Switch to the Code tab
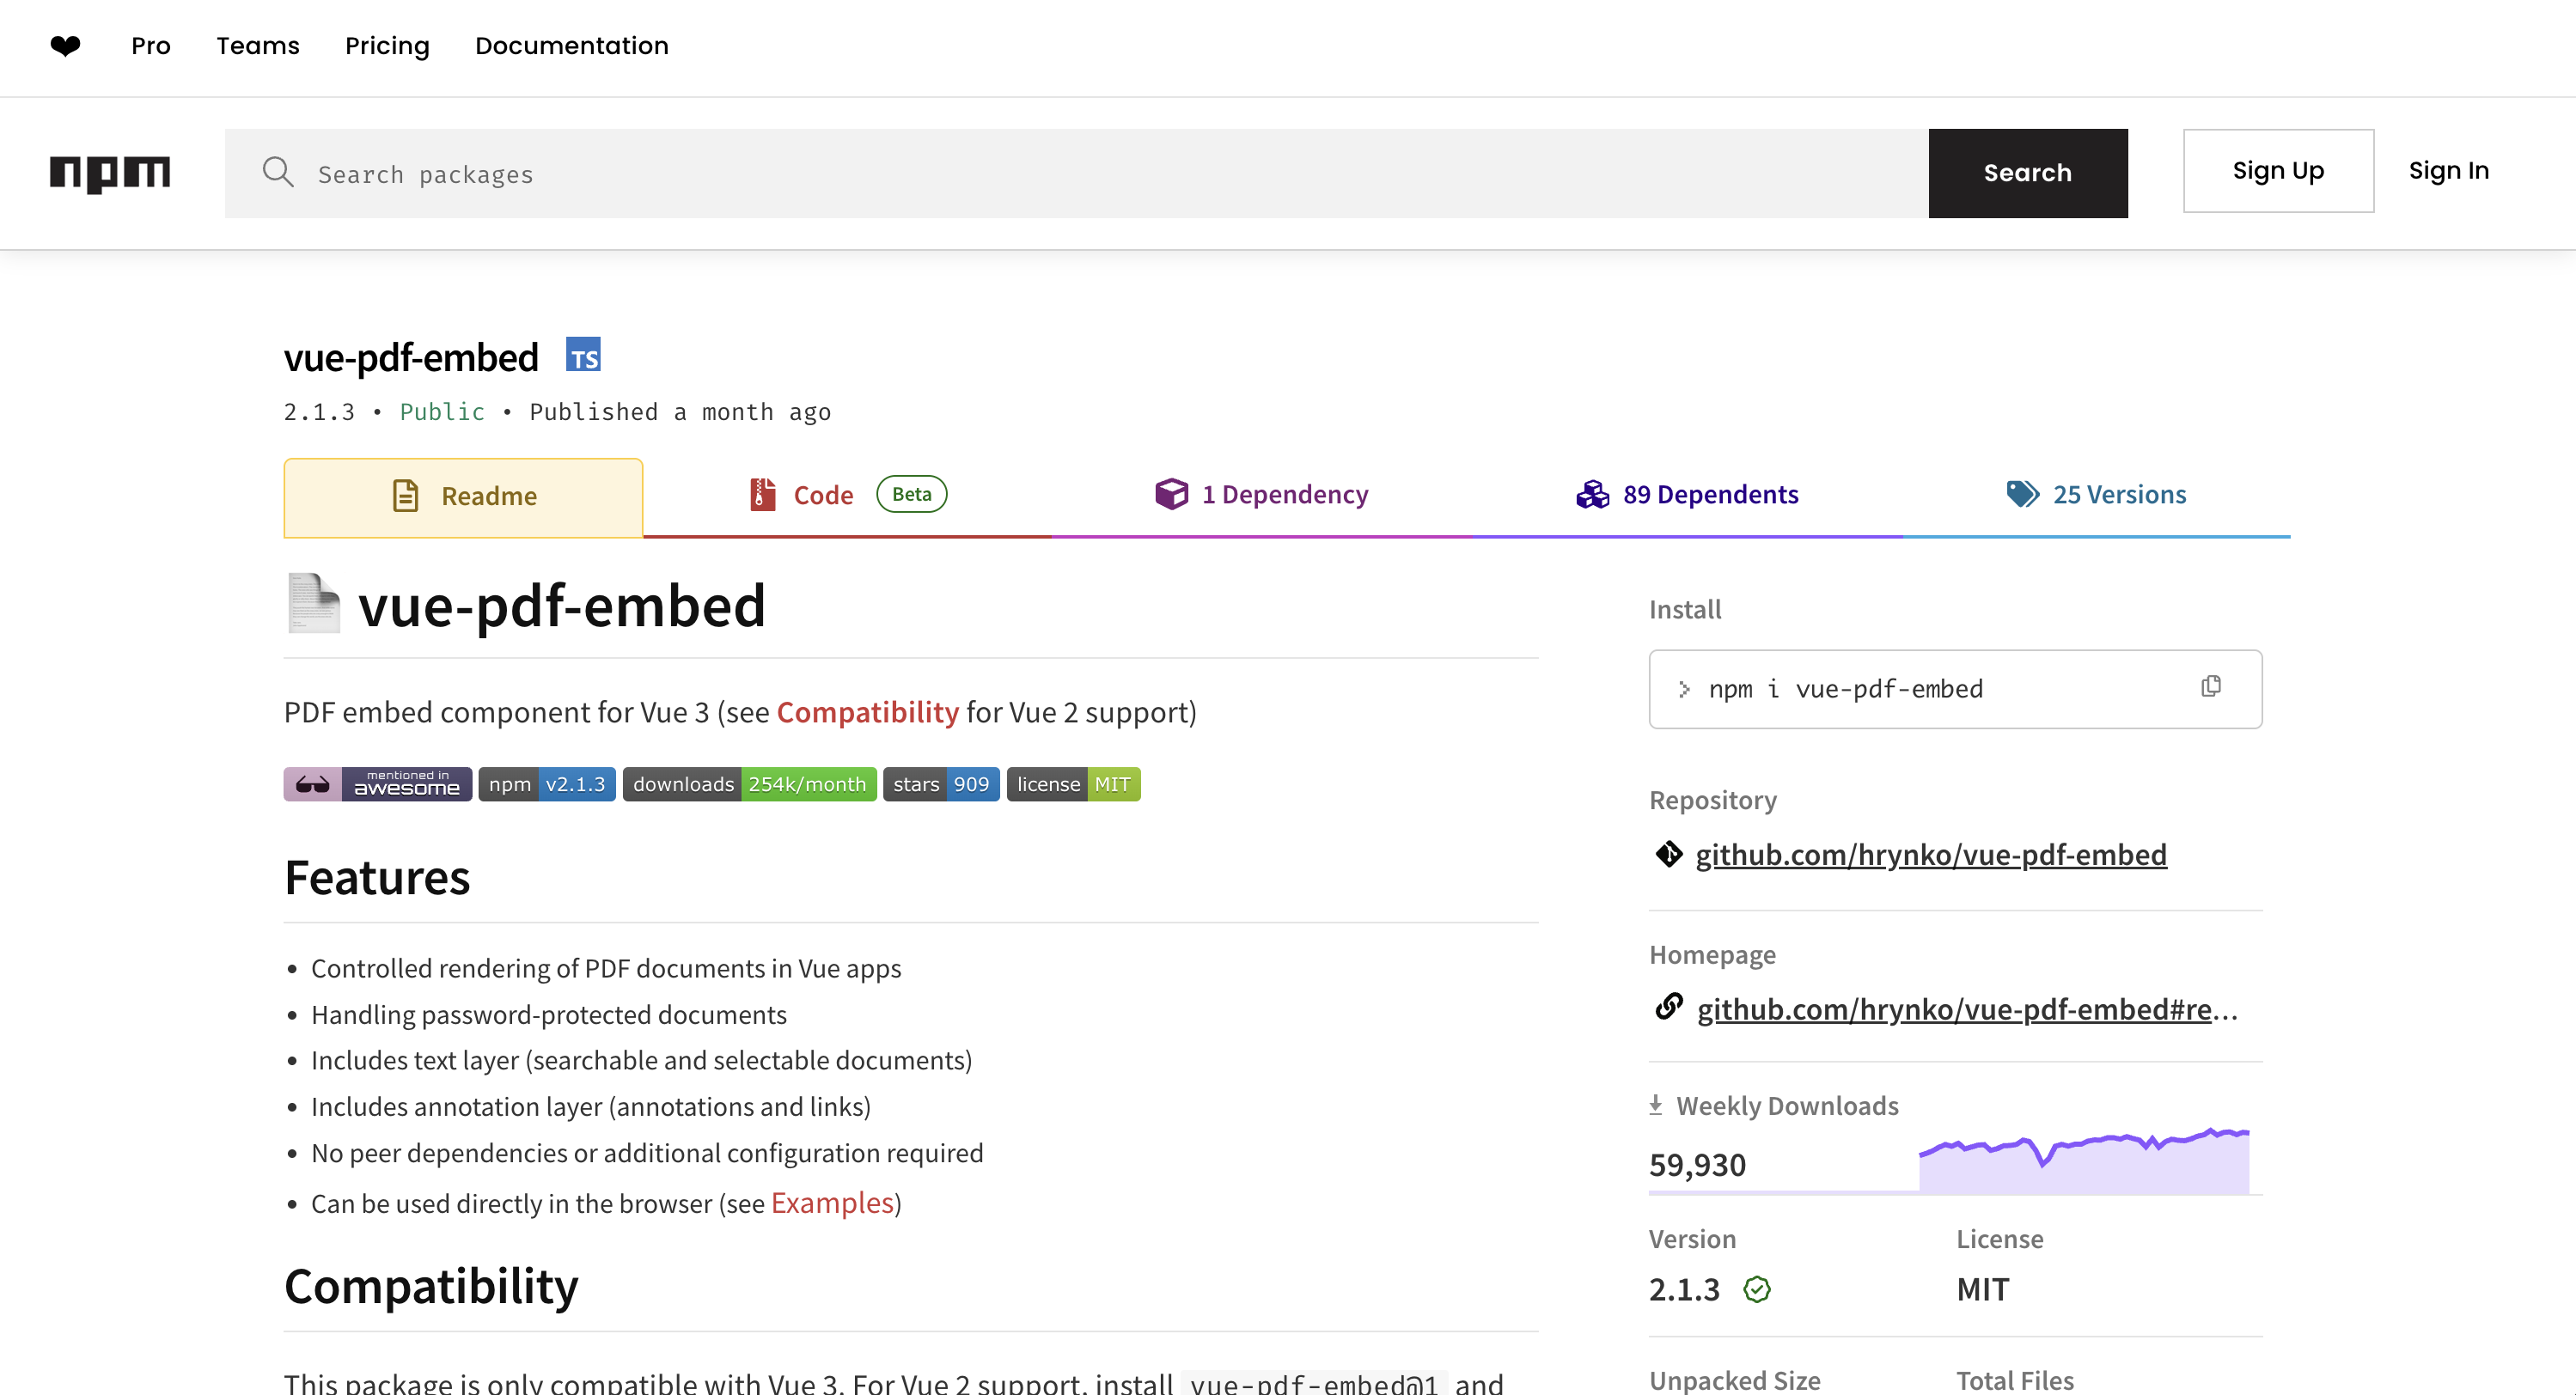 point(848,495)
